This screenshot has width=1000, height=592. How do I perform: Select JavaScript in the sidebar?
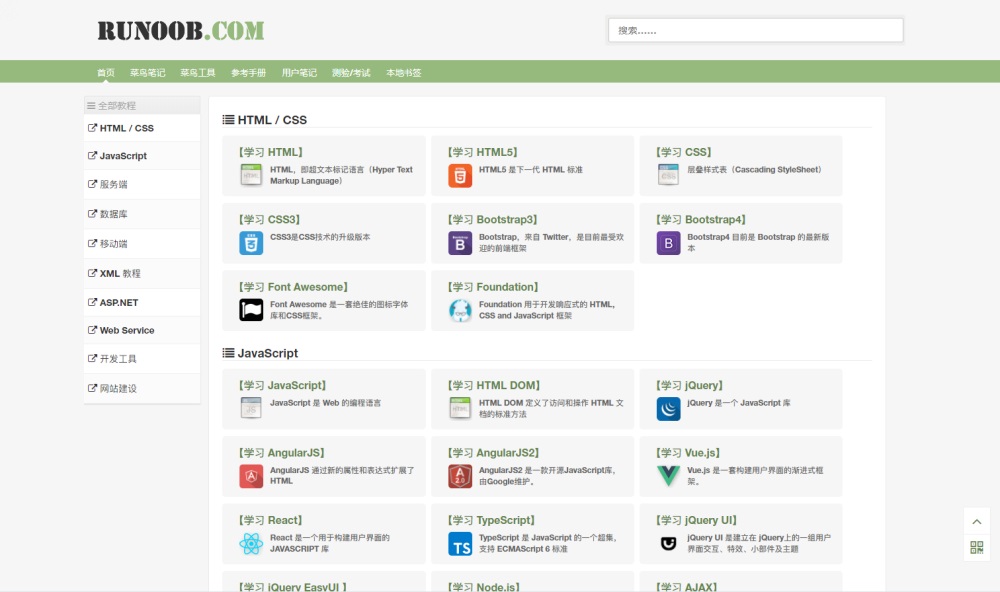[142, 156]
